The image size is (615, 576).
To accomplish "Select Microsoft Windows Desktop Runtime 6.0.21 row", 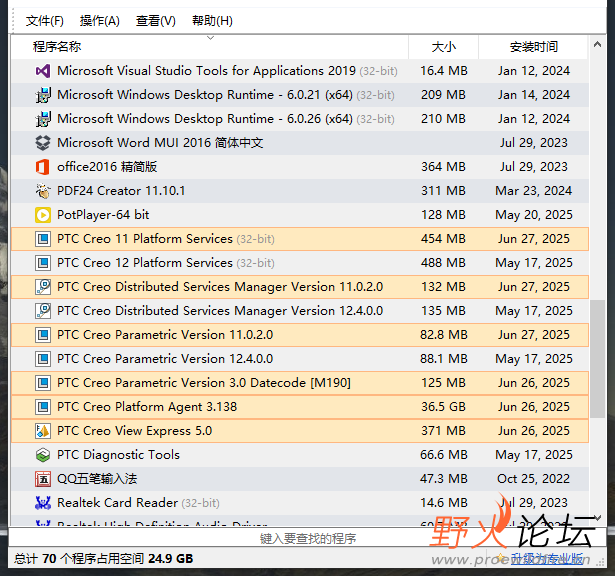I will (300, 95).
